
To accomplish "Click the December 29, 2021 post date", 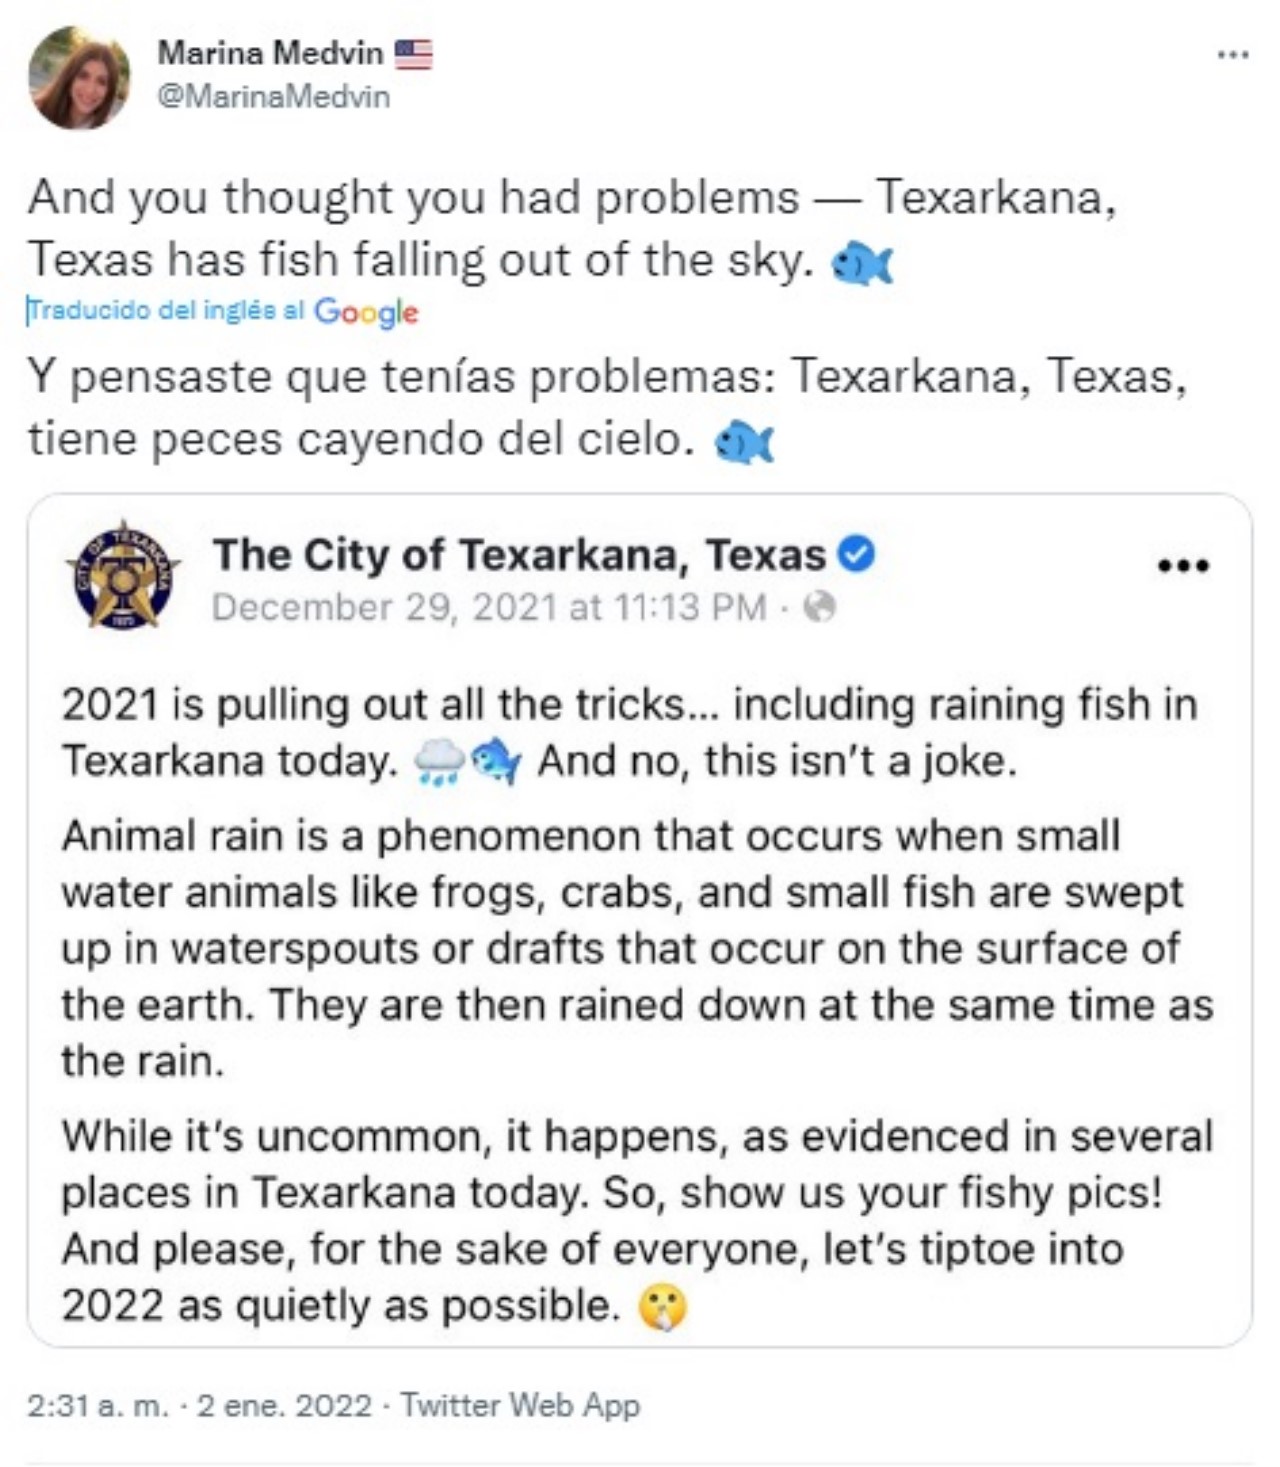I will (x=489, y=607).
